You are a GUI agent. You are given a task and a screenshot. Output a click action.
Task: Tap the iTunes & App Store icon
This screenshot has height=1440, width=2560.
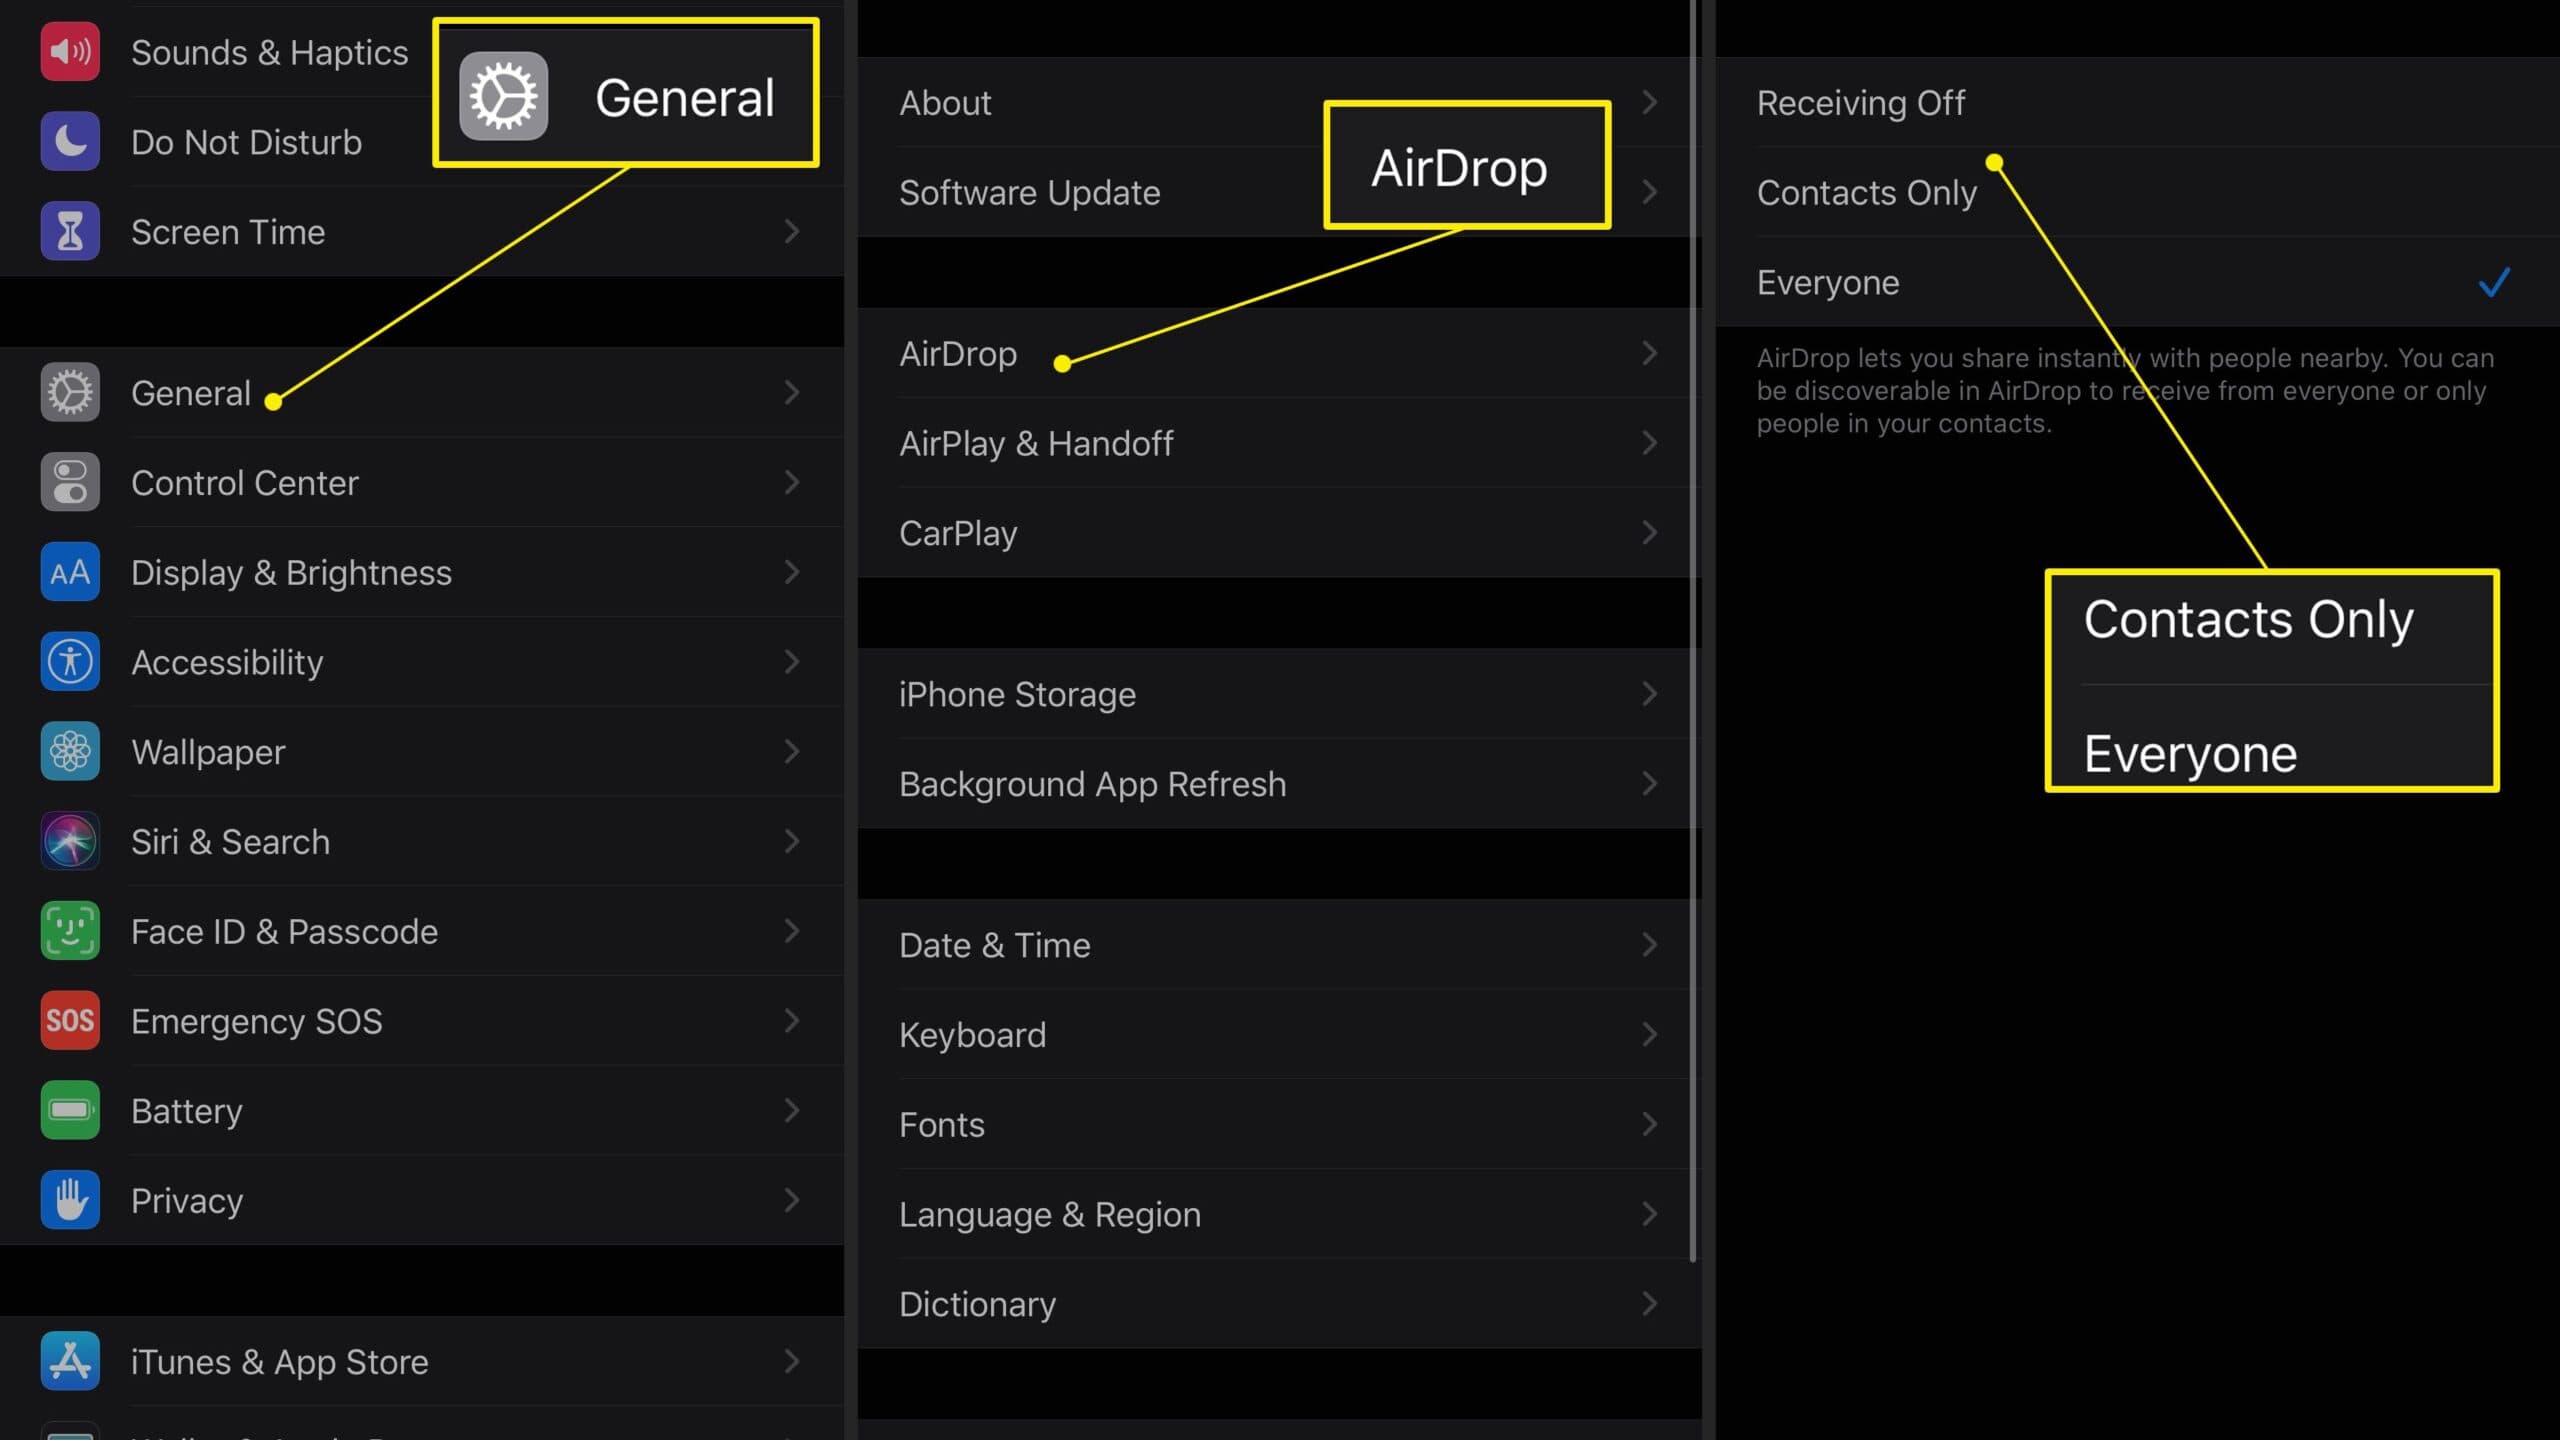[70, 1361]
